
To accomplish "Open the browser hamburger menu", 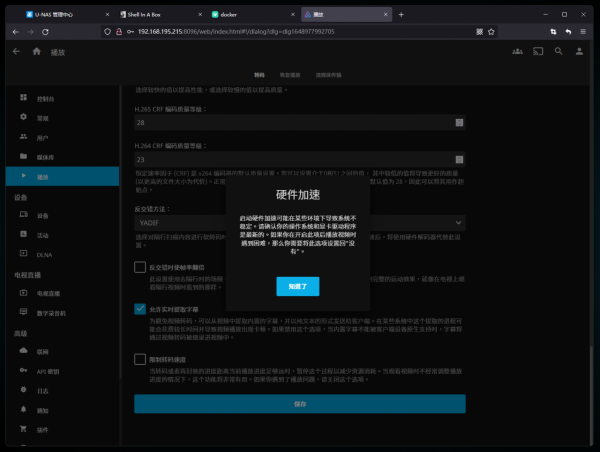I will [583, 32].
